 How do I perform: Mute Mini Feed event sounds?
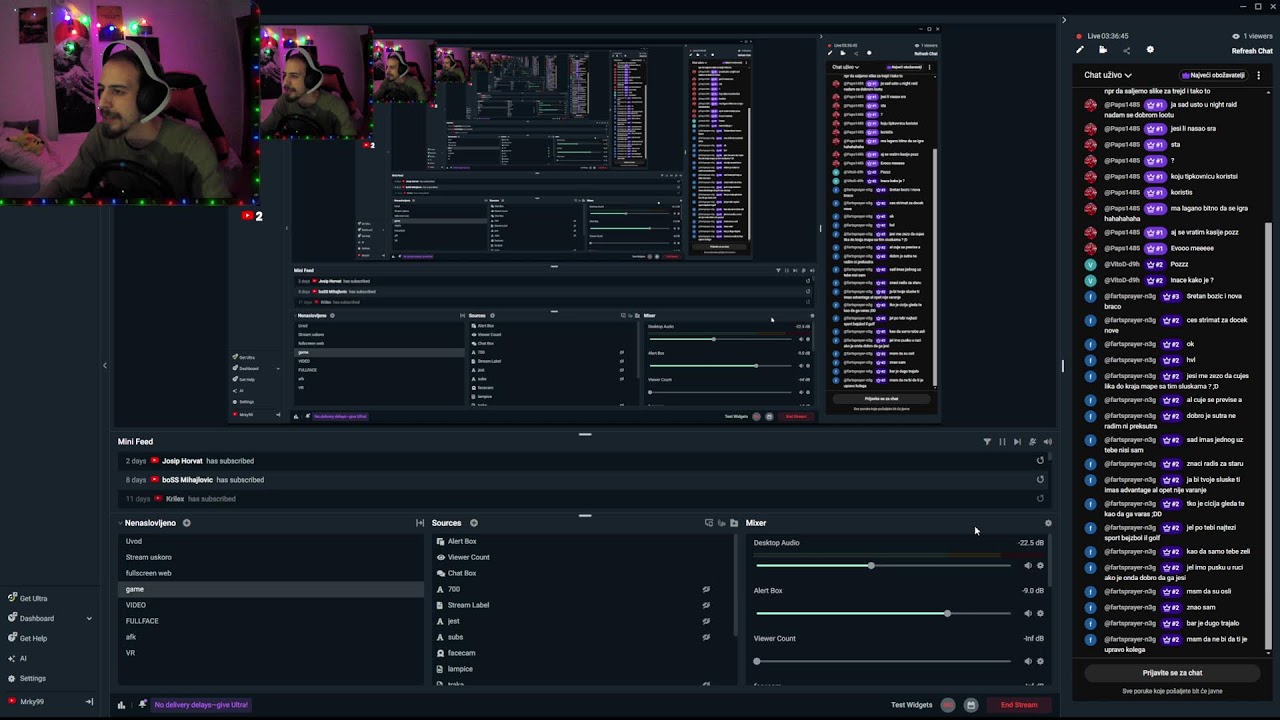pos(1047,442)
